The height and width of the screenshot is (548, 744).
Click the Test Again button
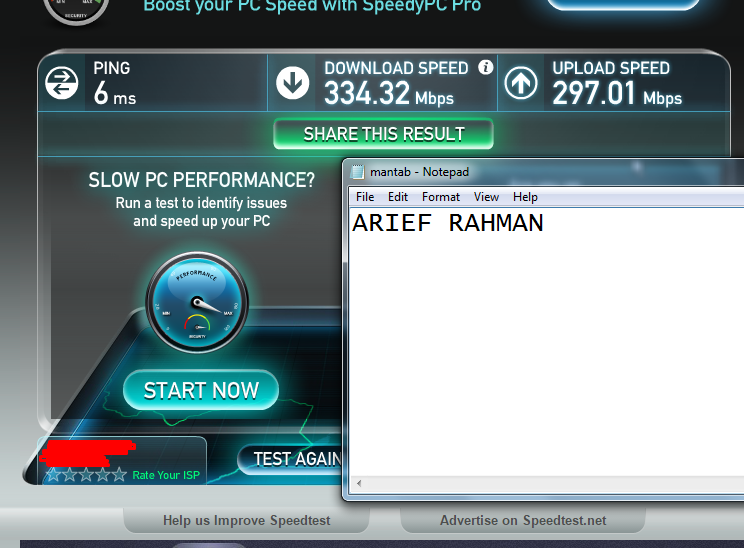(289, 459)
